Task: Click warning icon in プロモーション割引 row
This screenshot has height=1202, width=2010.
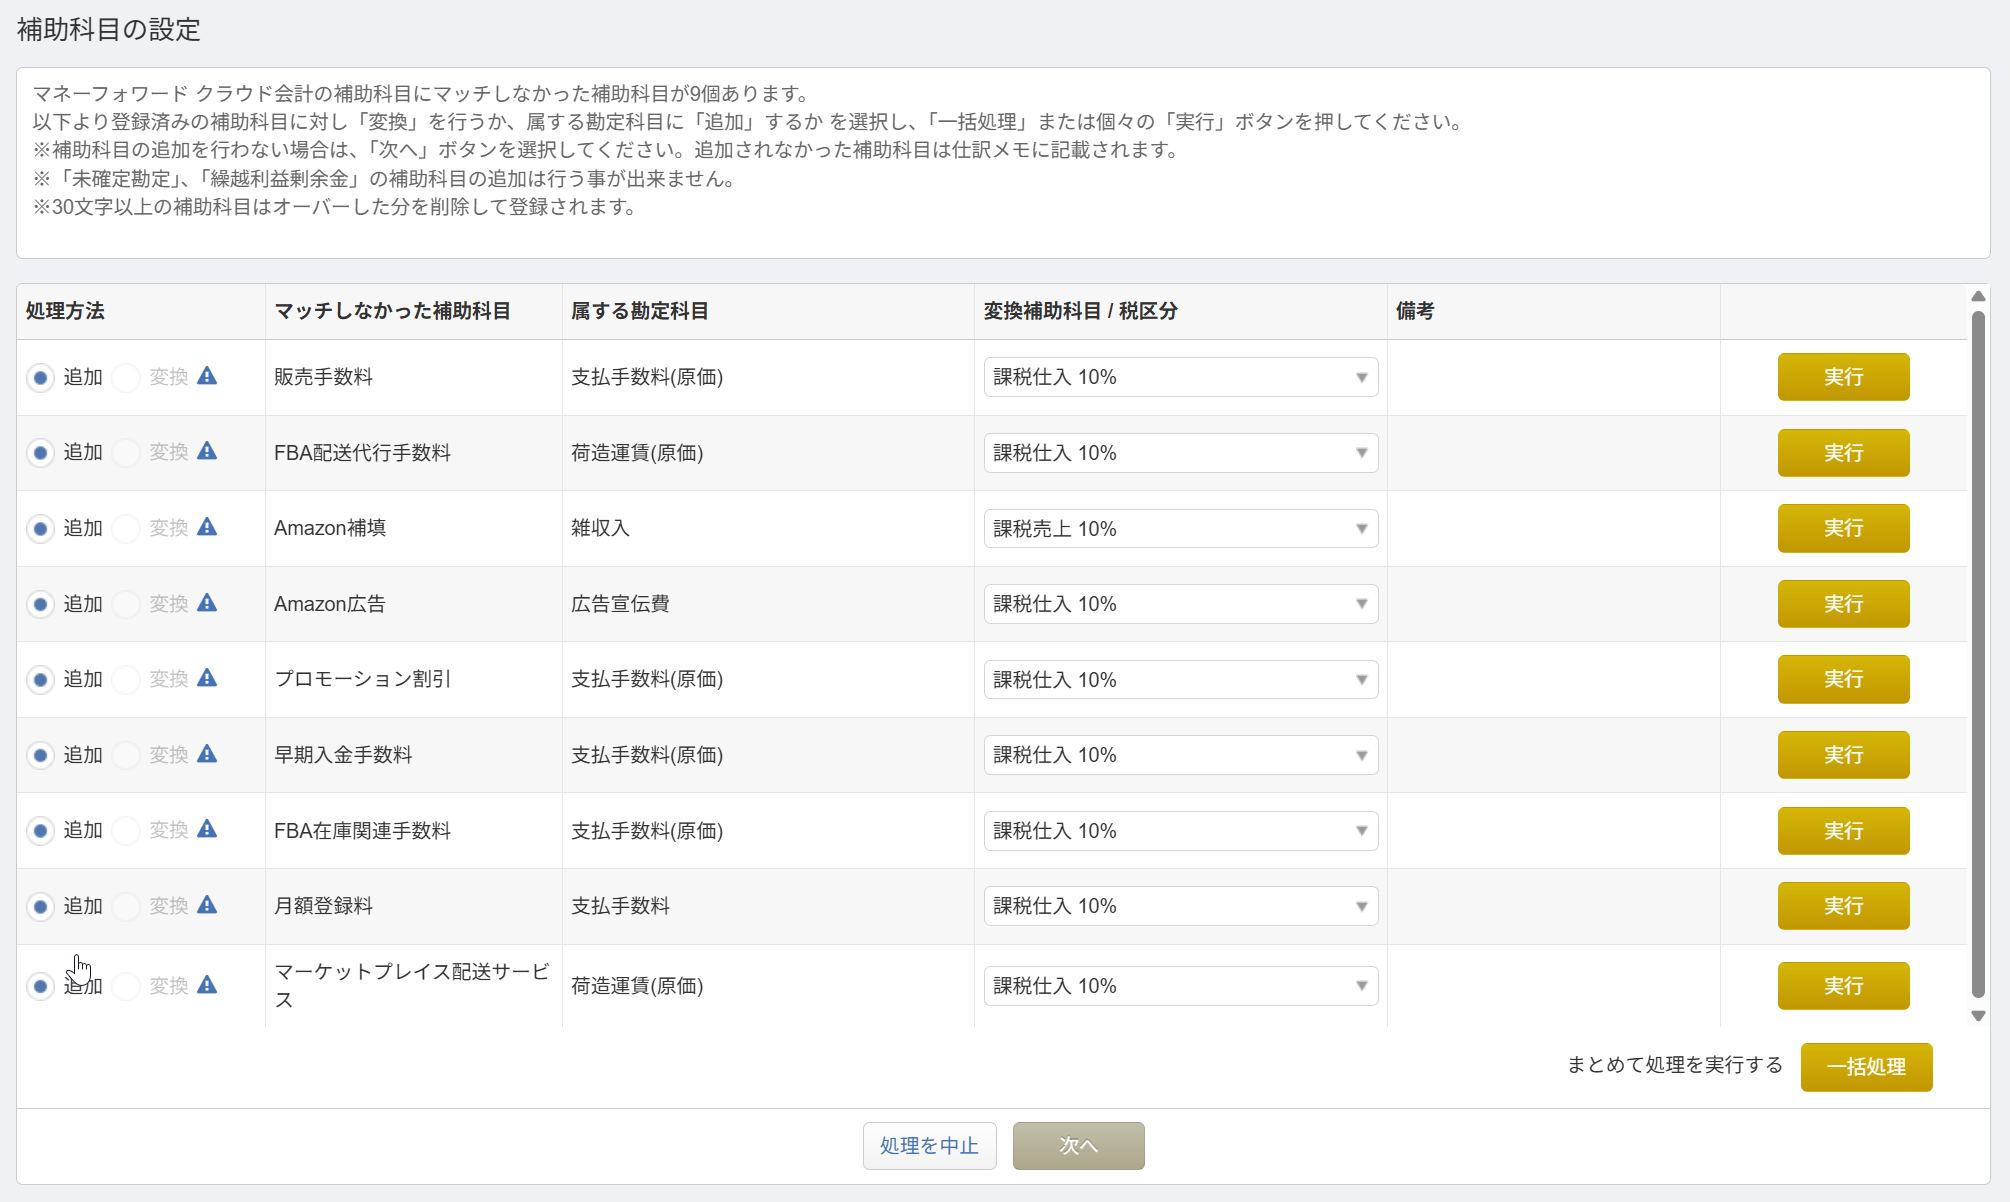Action: (207, 678)
